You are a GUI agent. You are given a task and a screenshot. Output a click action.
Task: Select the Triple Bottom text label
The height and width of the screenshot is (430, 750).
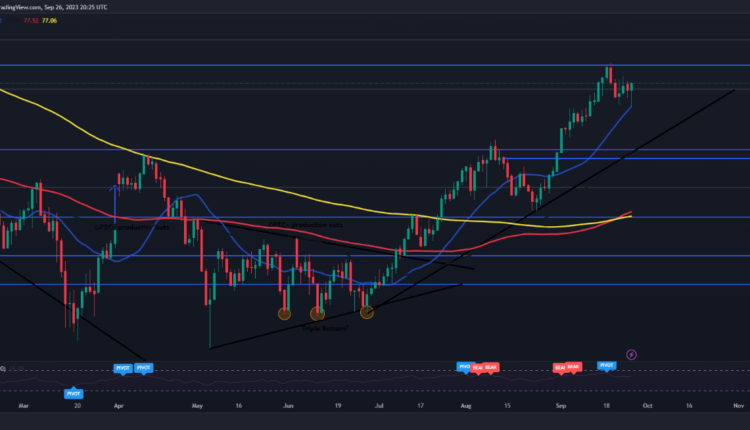[x=322, y=328]
